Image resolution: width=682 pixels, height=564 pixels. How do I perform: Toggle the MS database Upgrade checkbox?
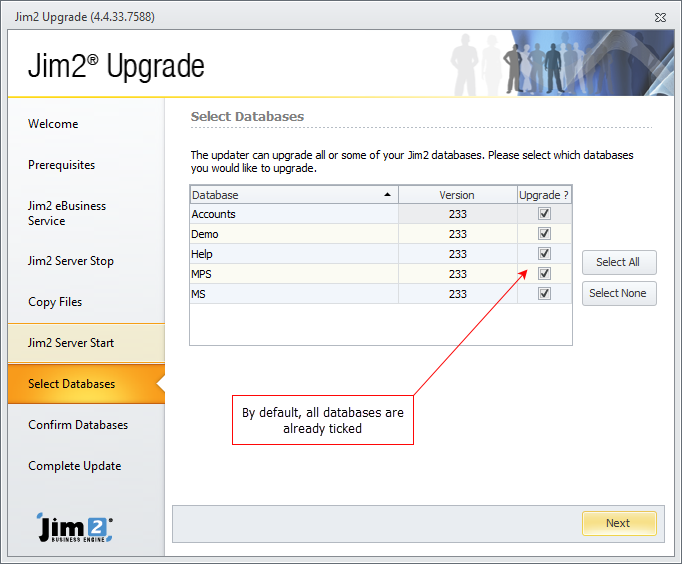tap(544, 294)
